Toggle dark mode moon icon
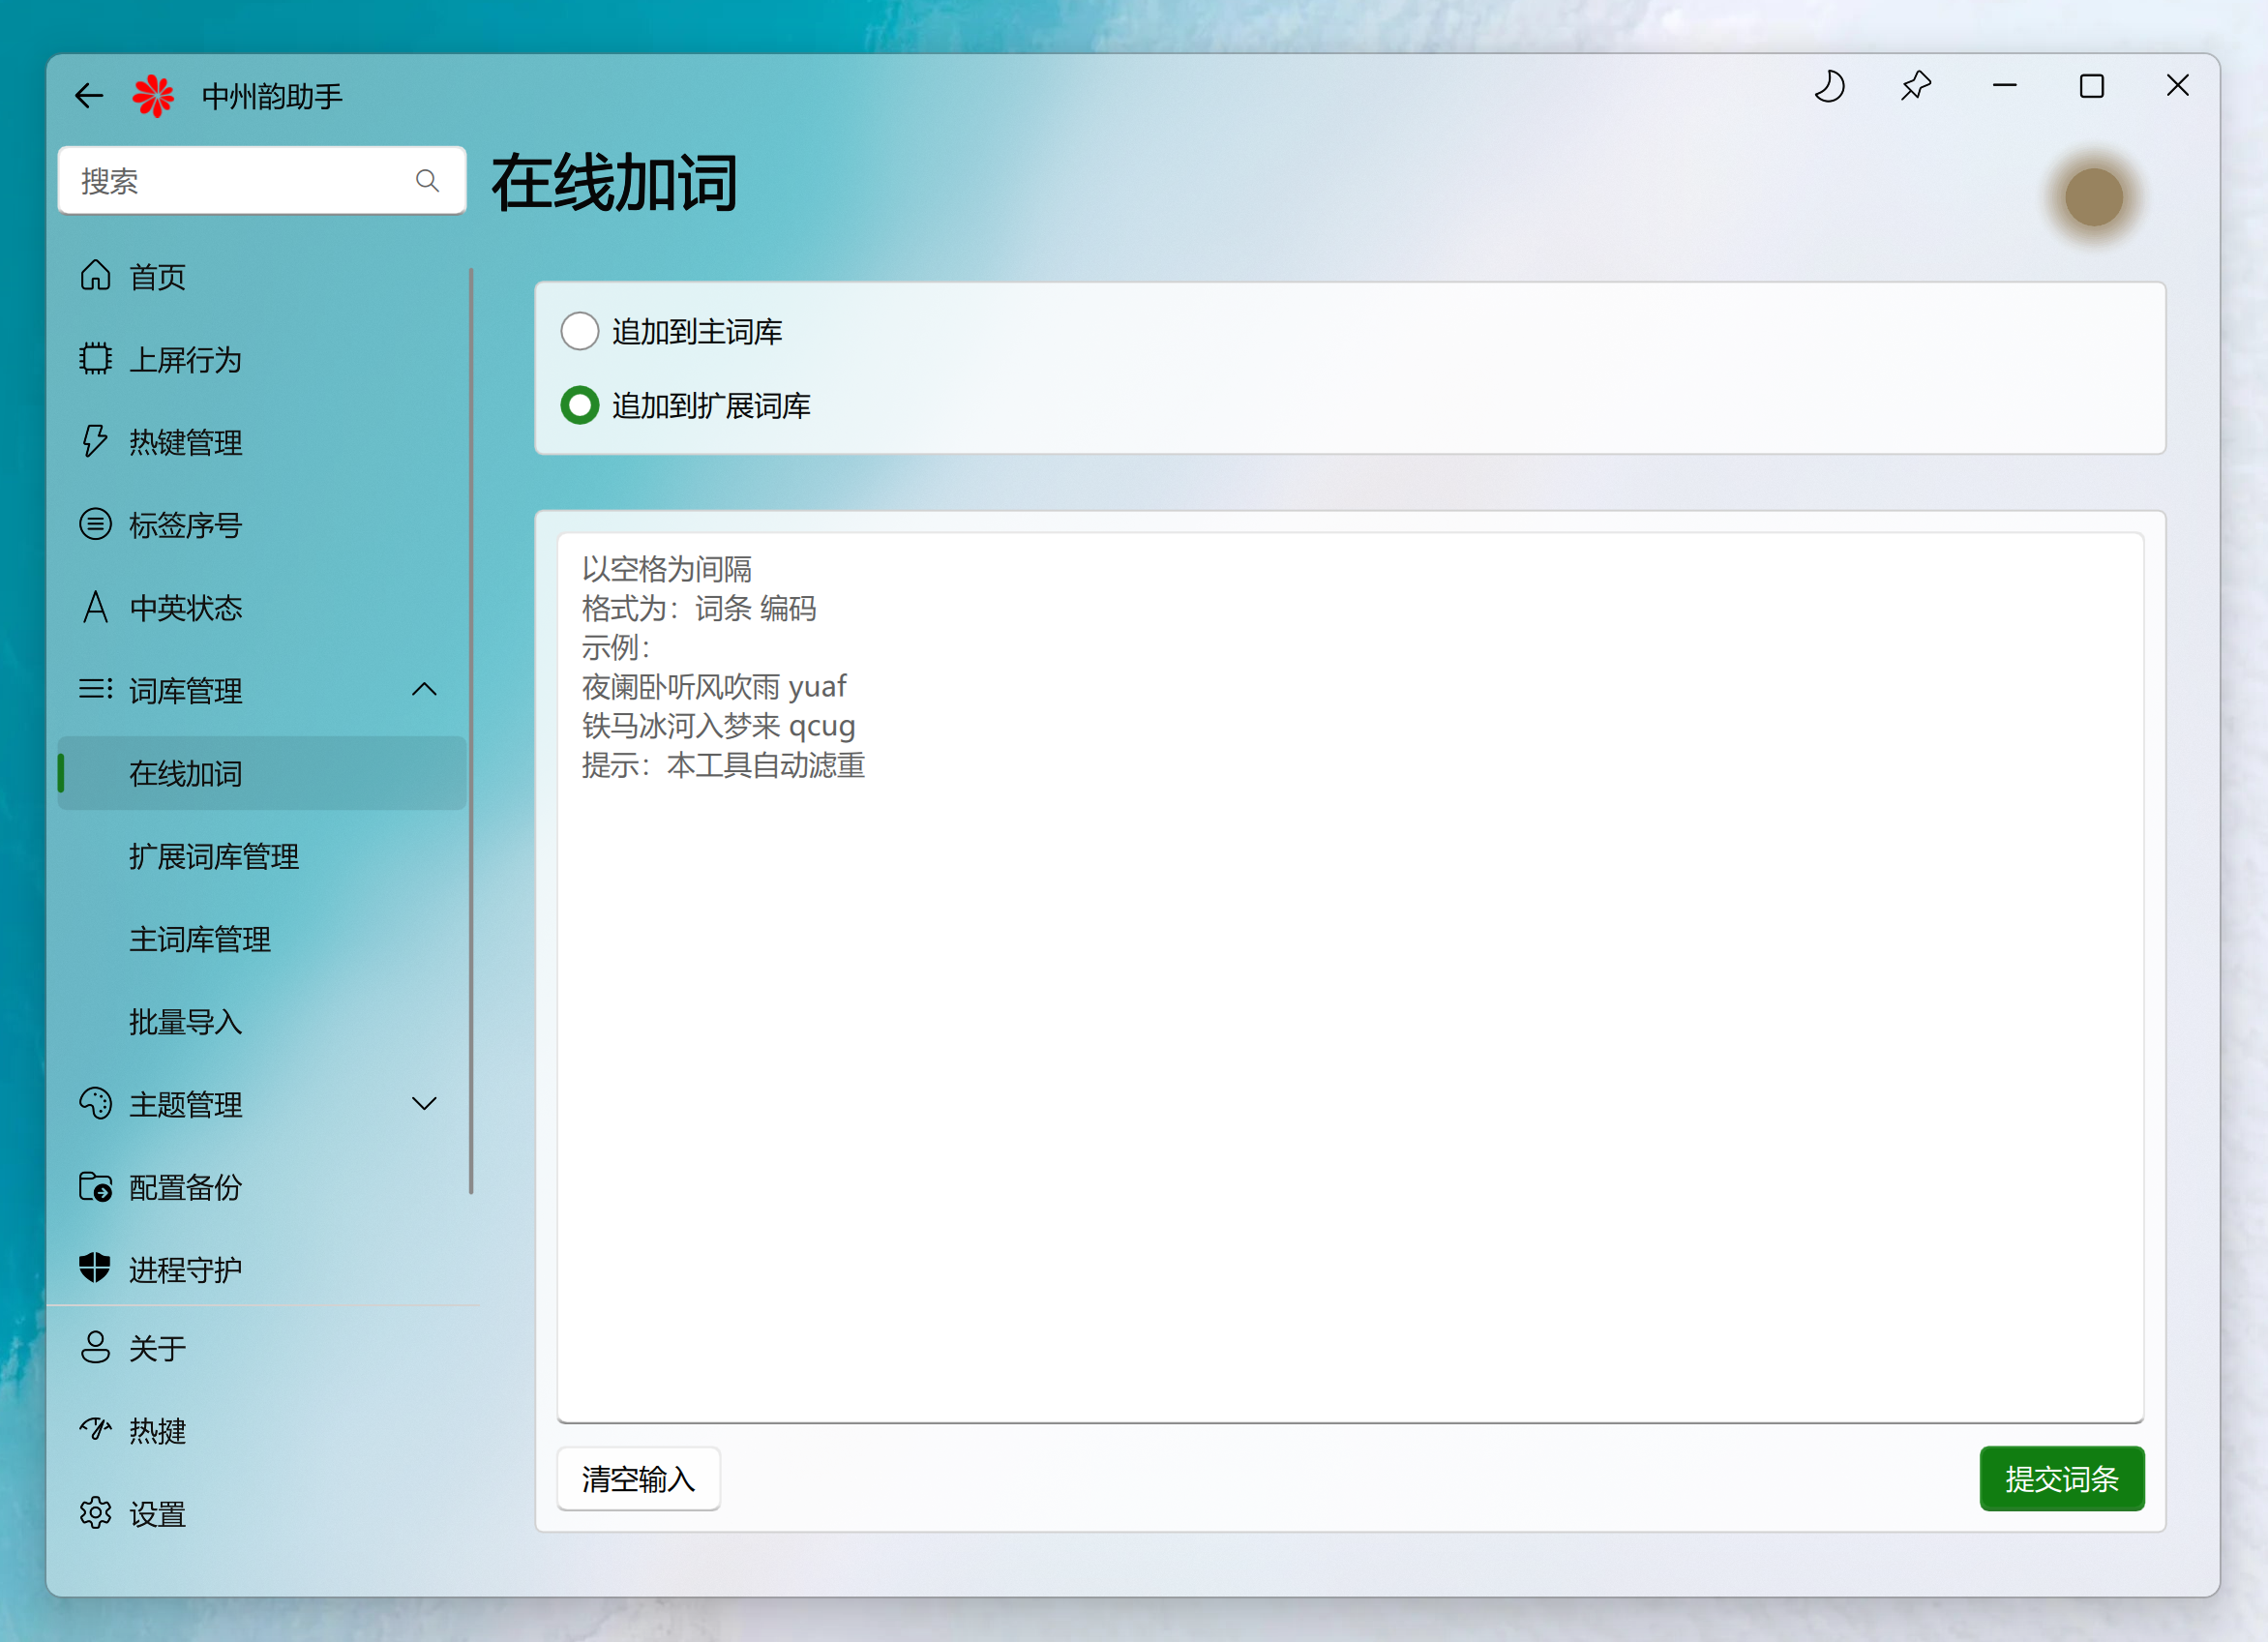Screen dimensions: 2268x1642 [x=1829, y=87]
